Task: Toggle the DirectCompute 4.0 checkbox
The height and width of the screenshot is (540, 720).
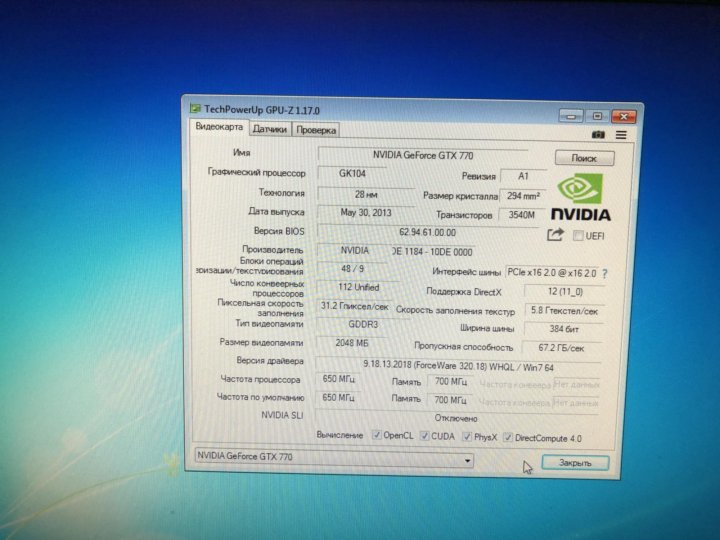Action: click(508, 438)
